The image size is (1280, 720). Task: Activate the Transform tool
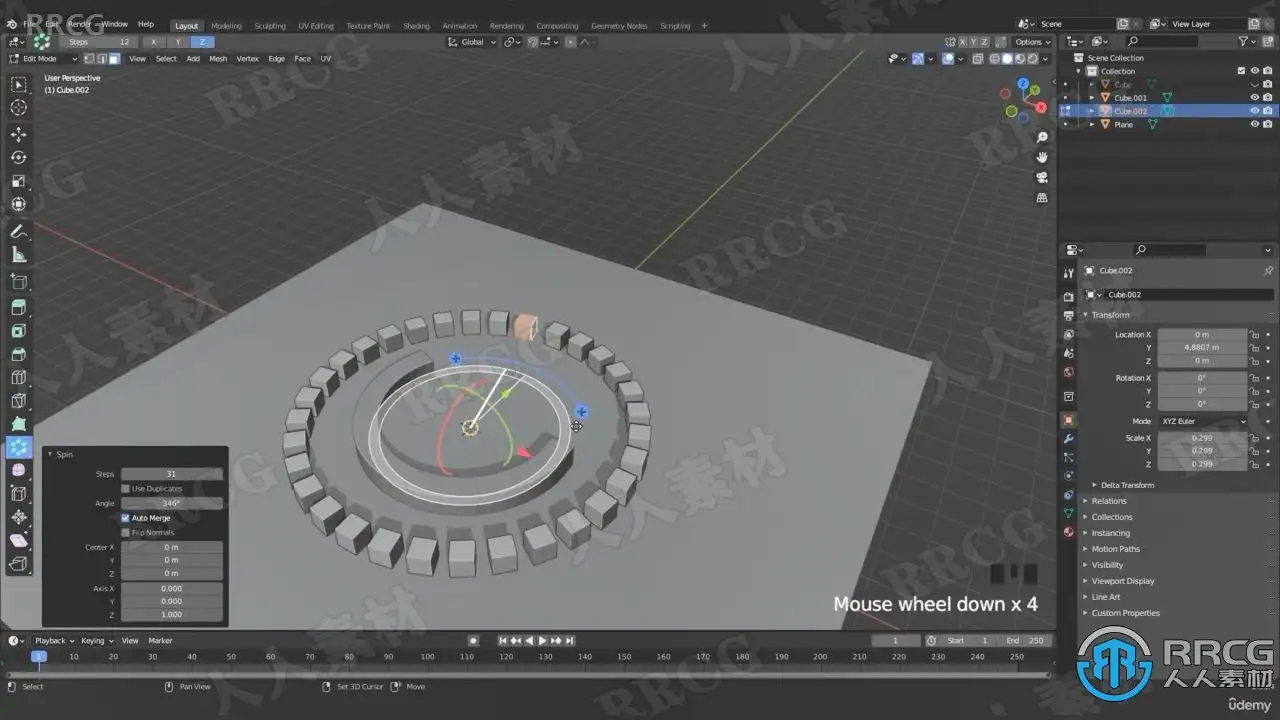click(18, 204)
